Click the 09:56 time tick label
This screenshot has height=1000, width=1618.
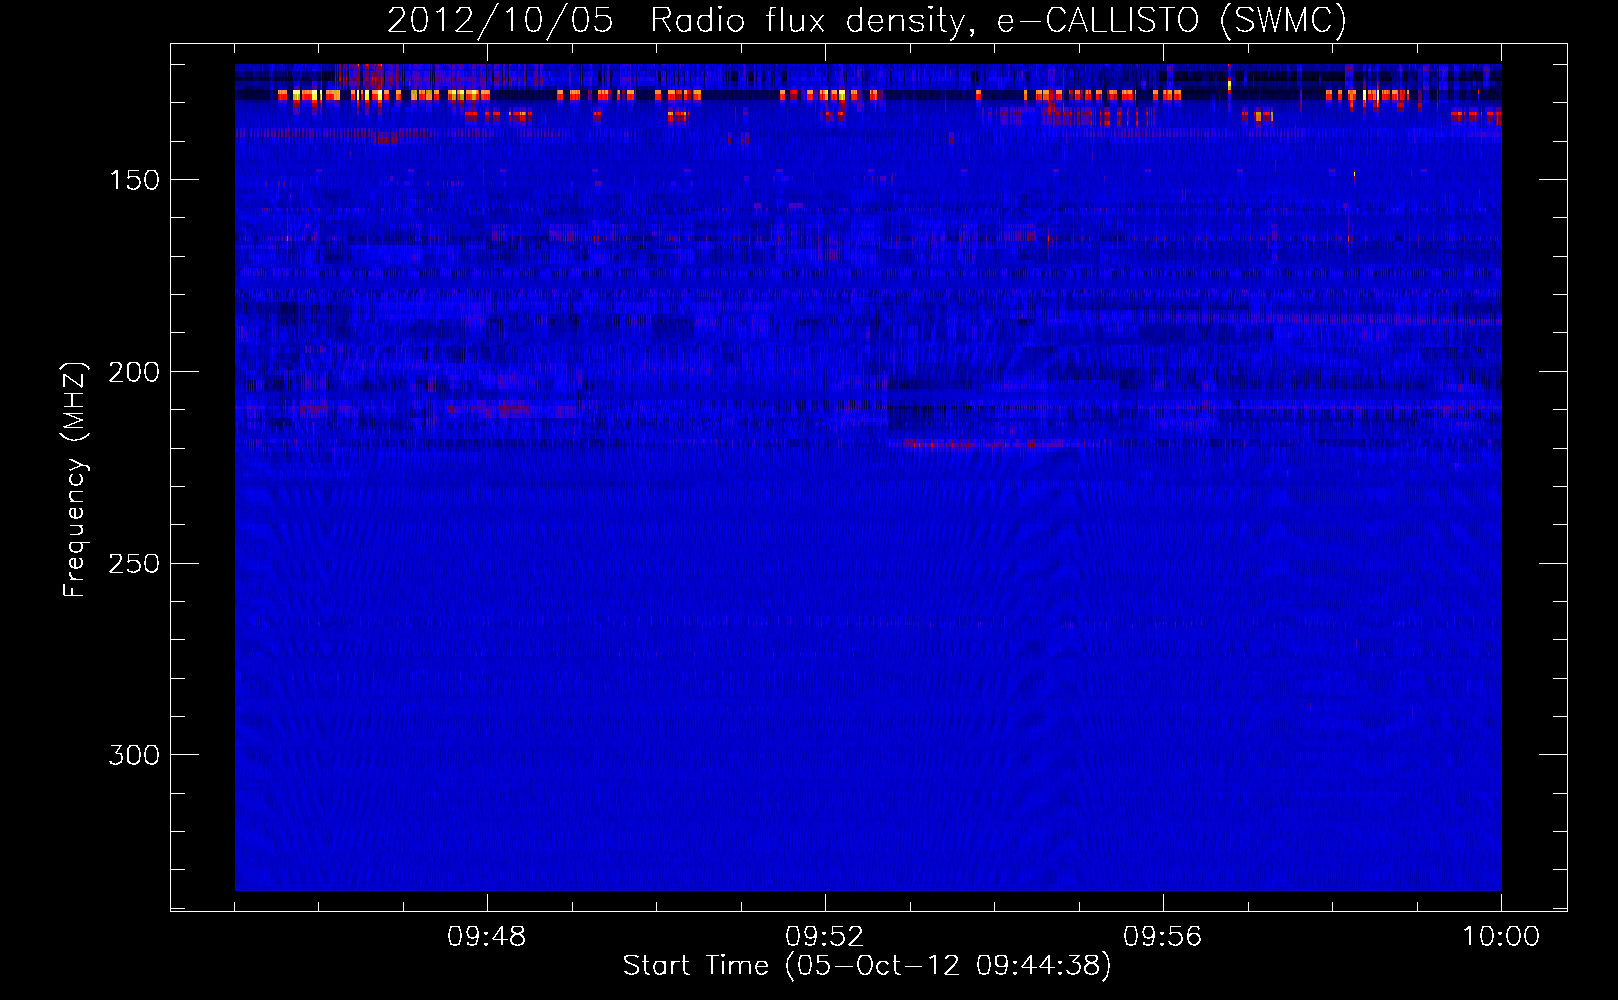click(1163, 937)
